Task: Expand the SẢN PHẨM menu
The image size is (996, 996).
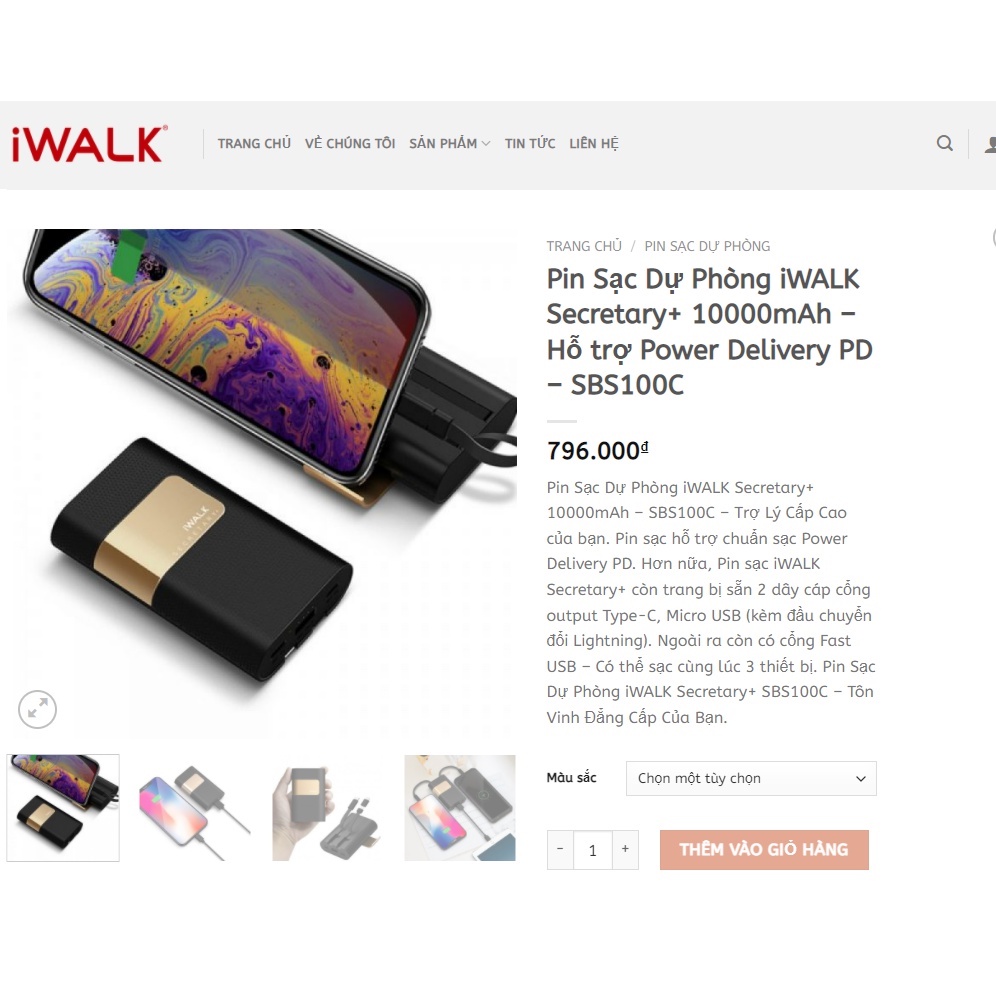Action: [449, 144]
